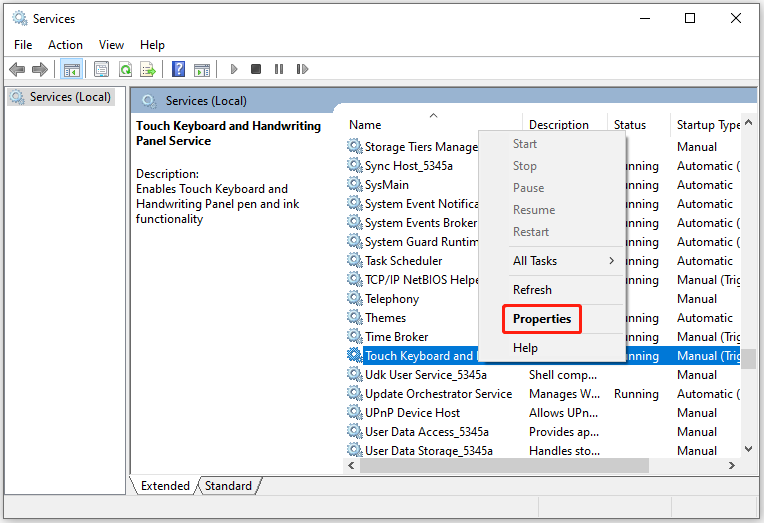
Task: Click the Show/Hide Action Pane toolbar icon
Action: 202,69
